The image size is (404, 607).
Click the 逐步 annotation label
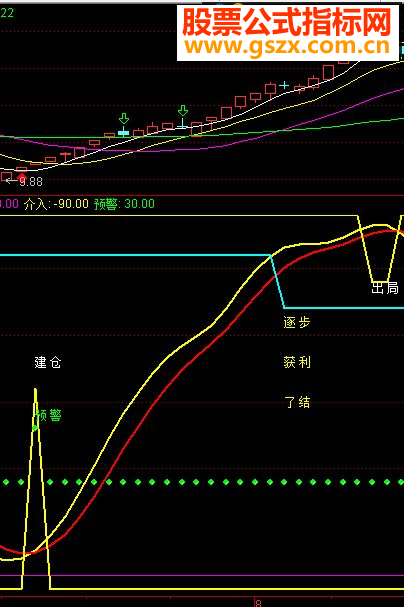(x=297, y=322)
